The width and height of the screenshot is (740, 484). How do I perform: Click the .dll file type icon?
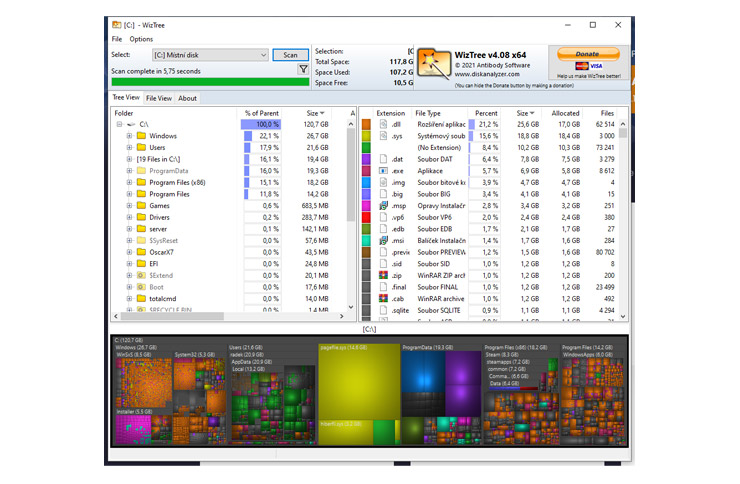coord(383,124)
